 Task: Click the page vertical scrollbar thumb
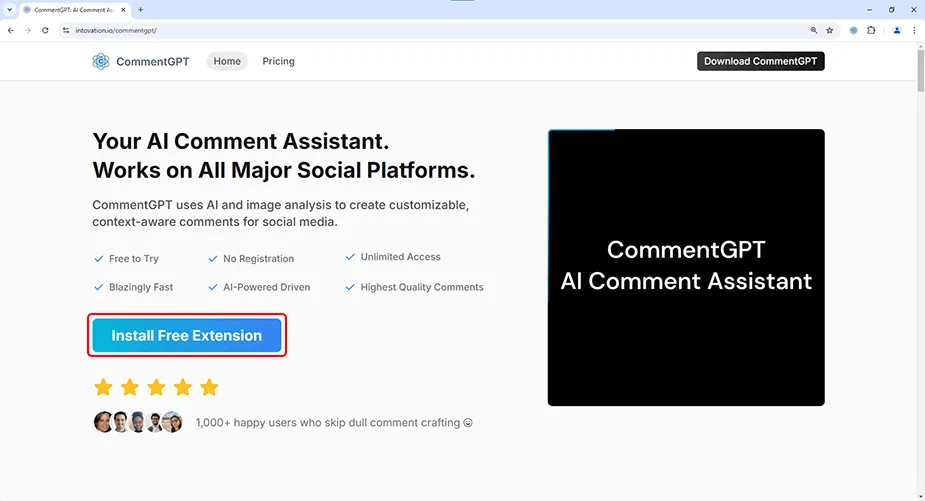pos(920,71)
